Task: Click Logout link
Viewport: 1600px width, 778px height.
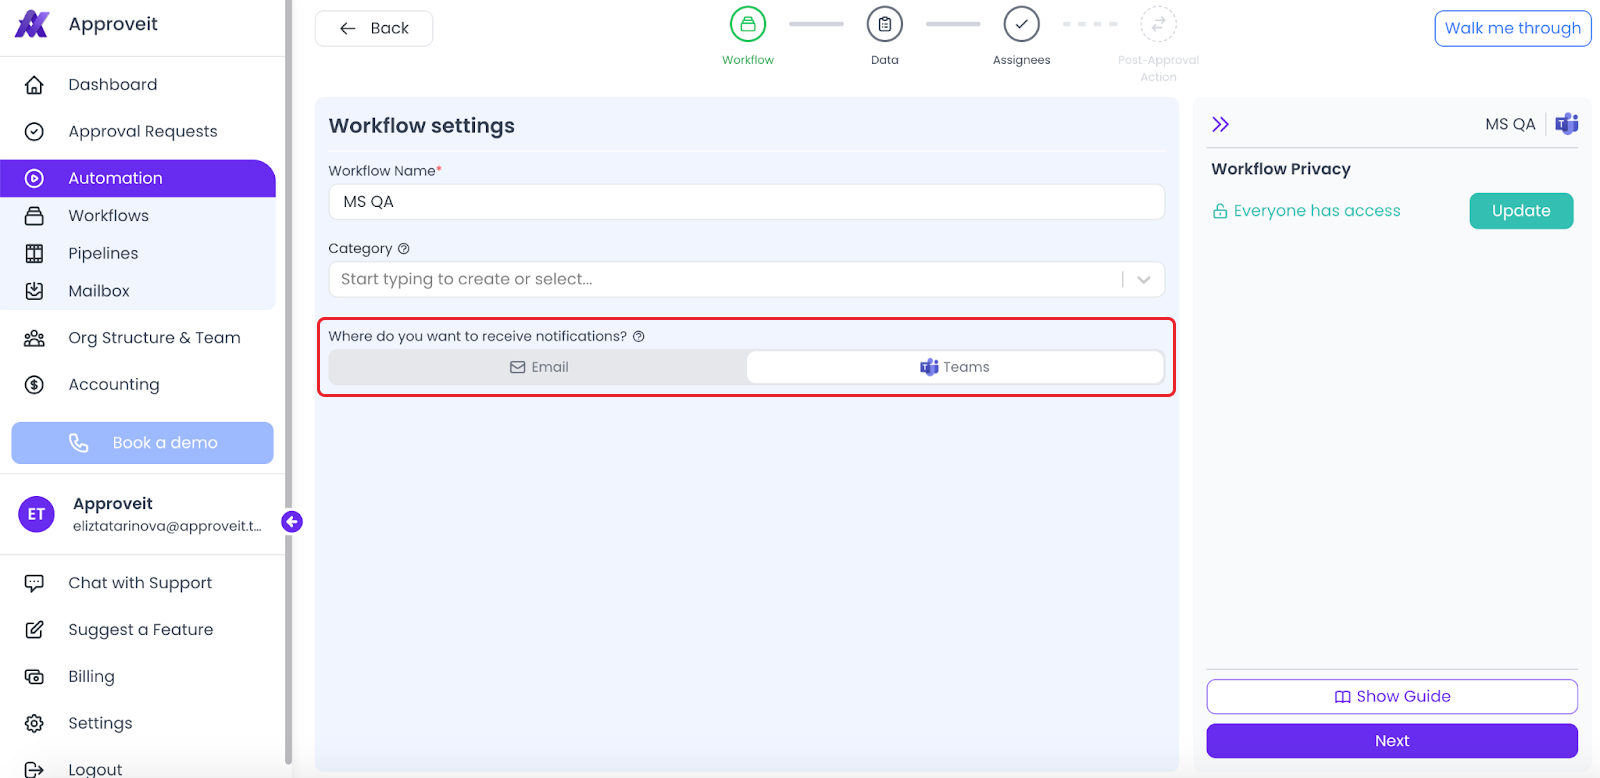Action: (95, 769)
